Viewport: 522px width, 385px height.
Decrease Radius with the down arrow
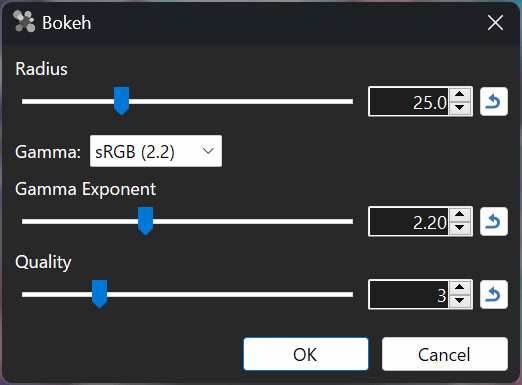[x=460, y=108]
